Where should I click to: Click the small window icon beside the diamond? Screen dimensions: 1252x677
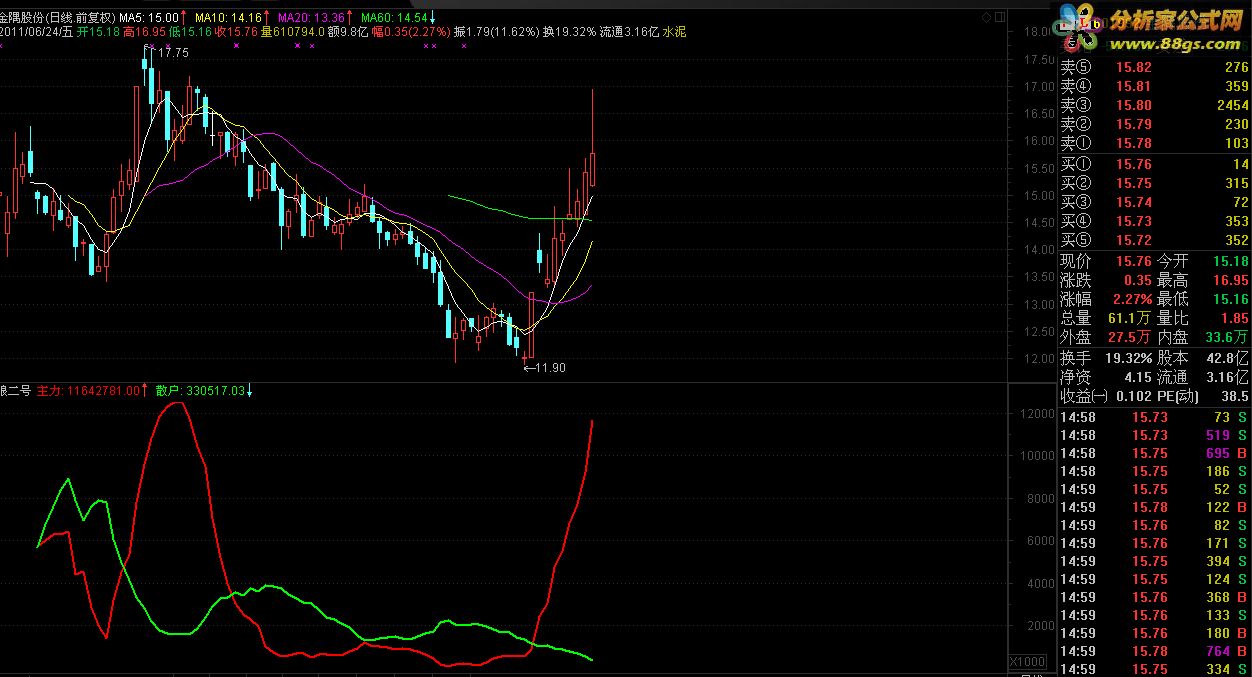point(998,17)
